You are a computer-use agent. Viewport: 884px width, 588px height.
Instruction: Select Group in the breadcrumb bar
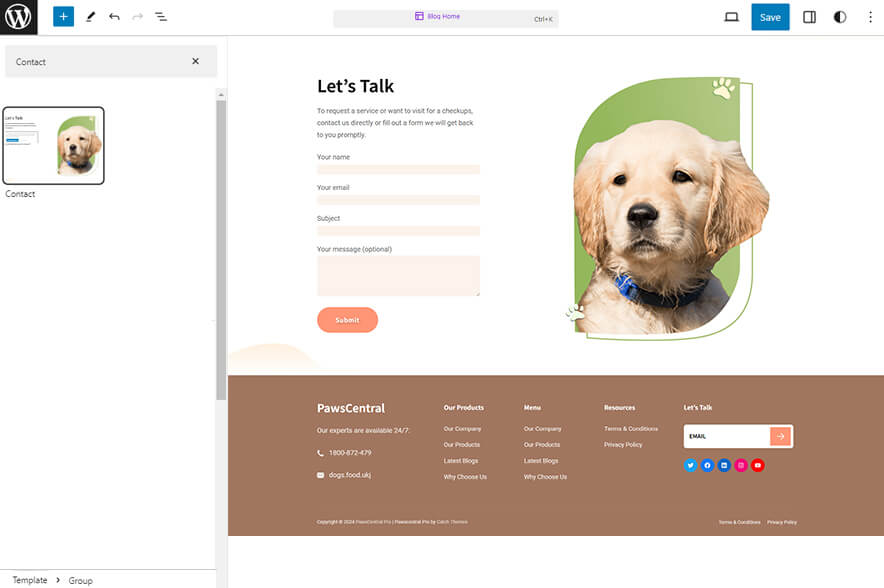coord(80,580)
